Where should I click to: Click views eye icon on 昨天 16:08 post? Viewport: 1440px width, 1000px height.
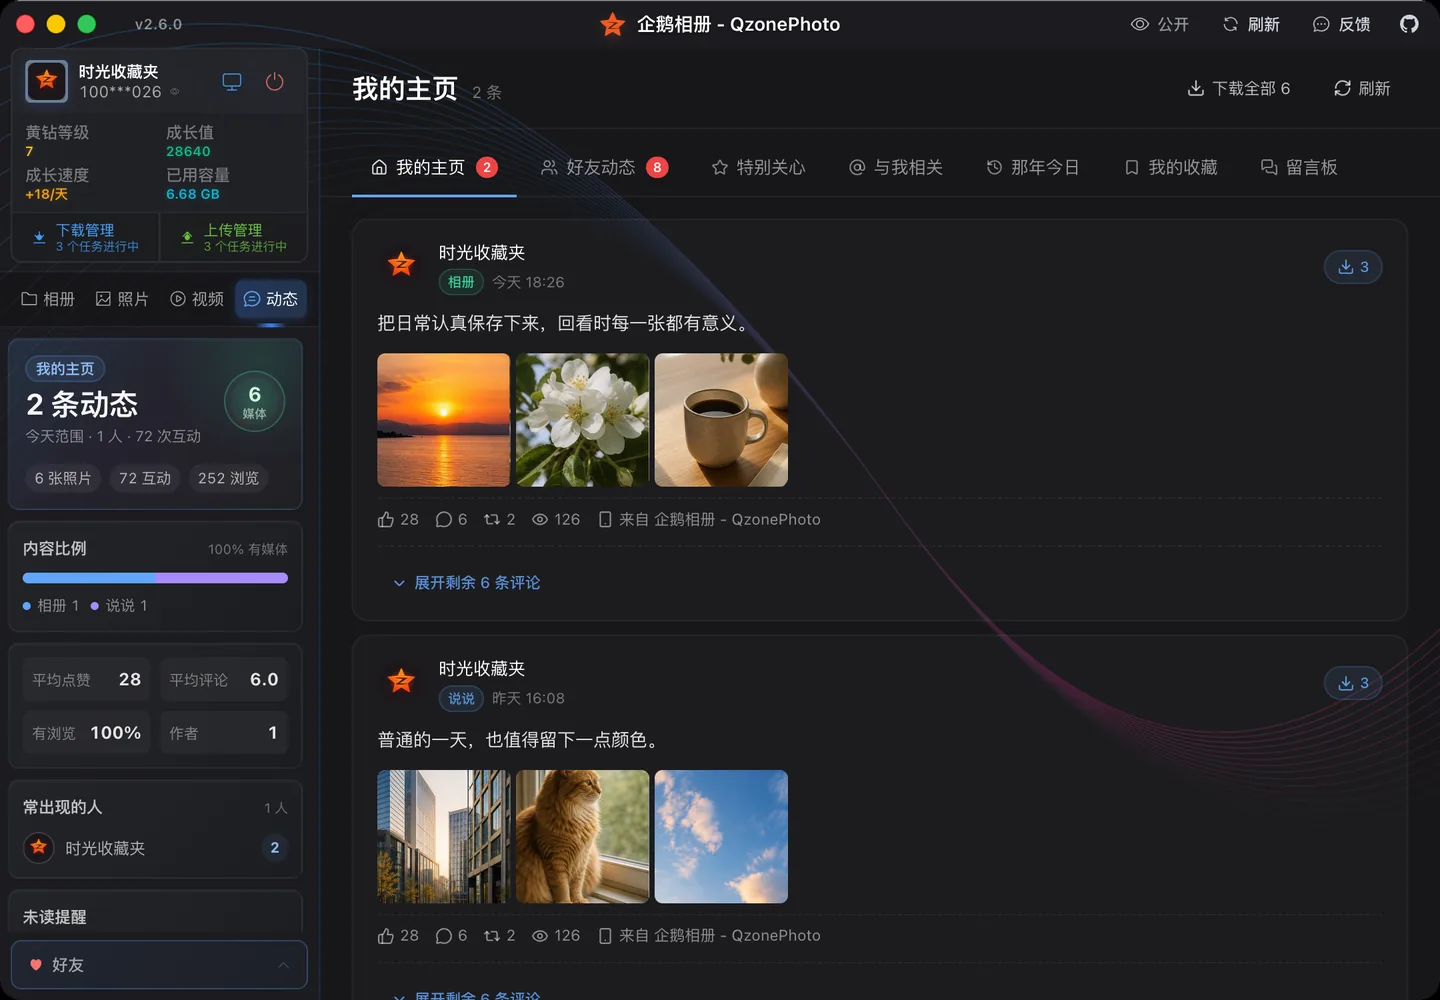tap(540, 935)
